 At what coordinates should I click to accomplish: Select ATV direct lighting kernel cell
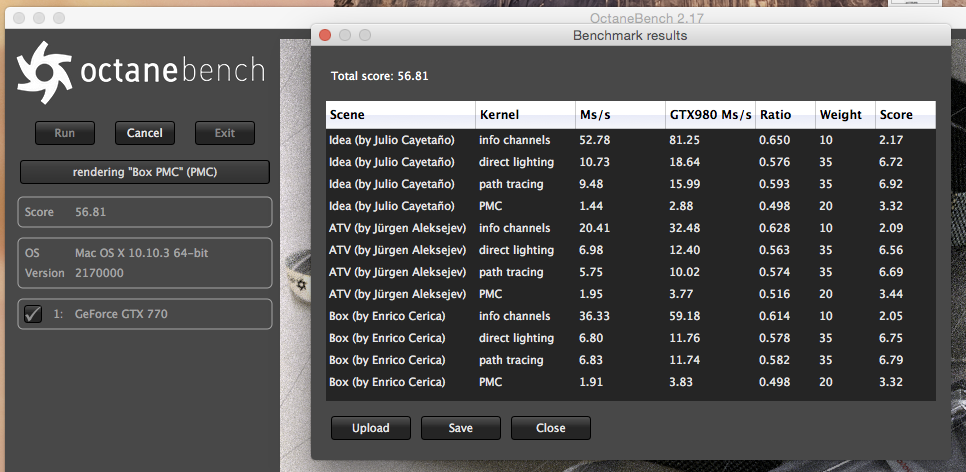pos(516,250)
